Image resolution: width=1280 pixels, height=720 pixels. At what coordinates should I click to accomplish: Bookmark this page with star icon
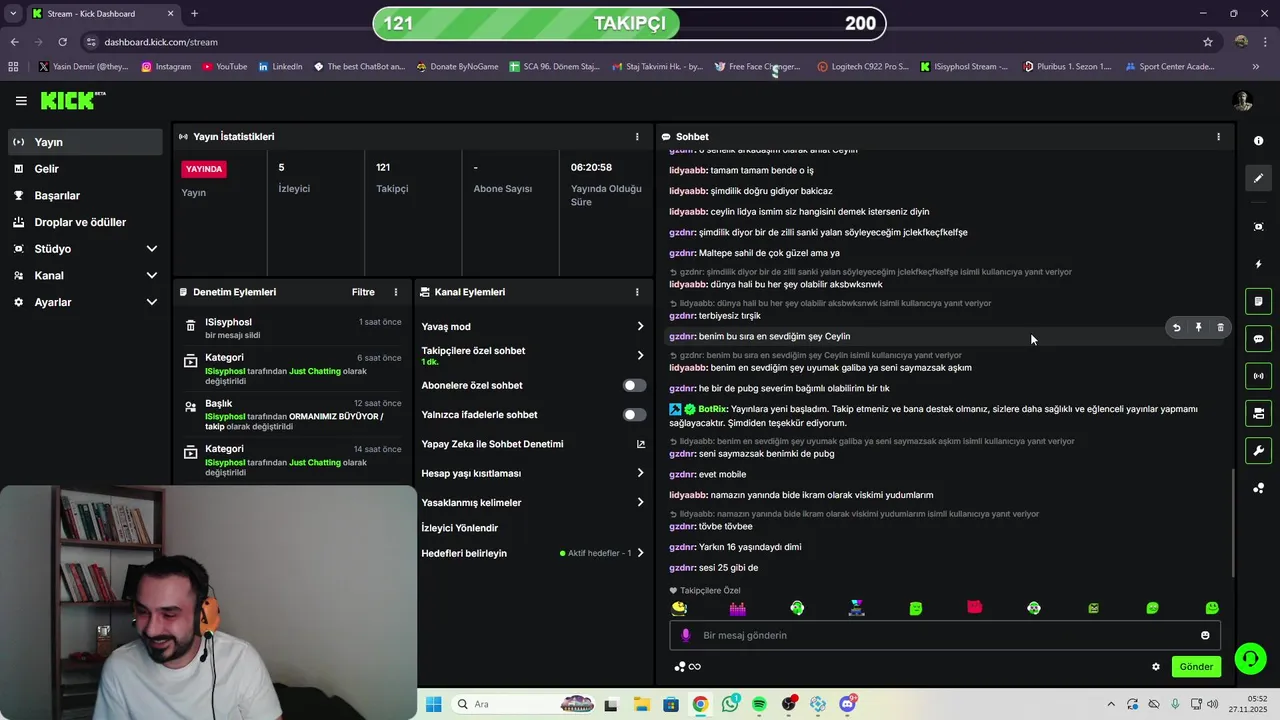pyautogui.click(x=1208, y=42)
